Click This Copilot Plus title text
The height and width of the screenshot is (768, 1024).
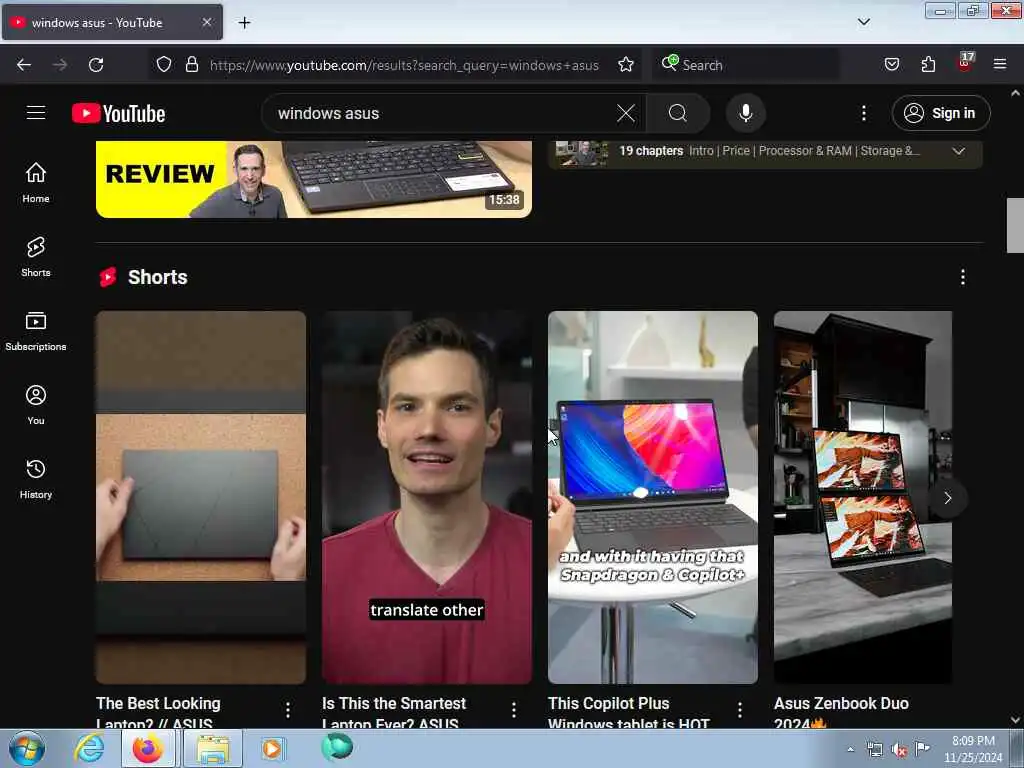(629, 712)
